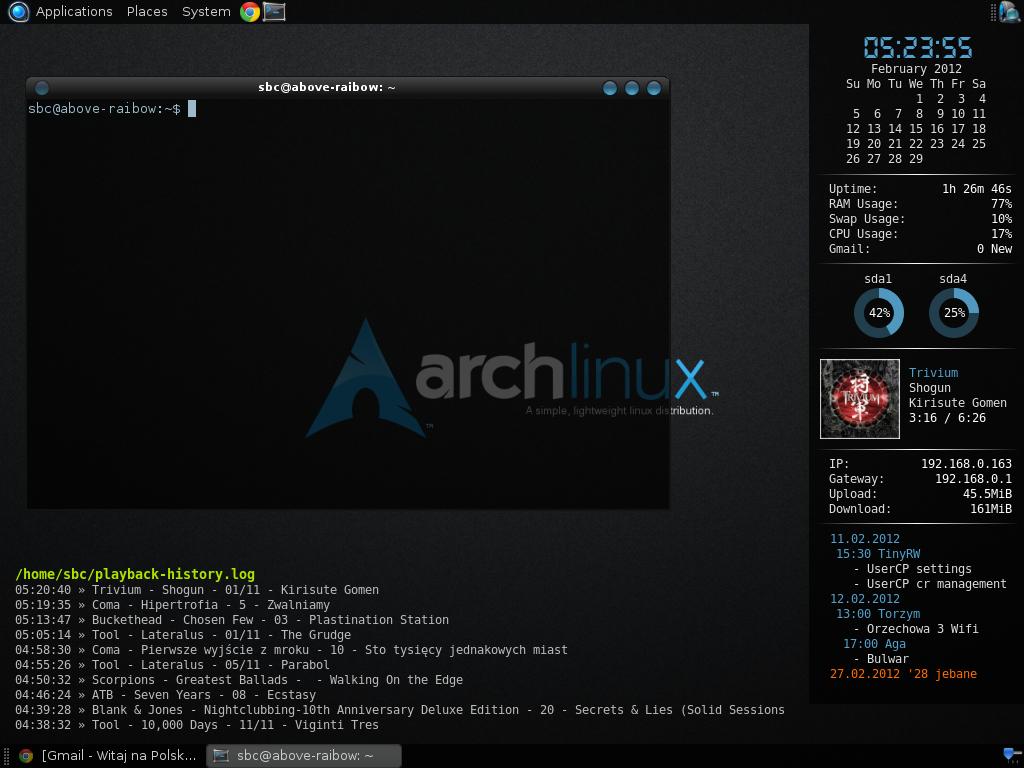1024x768 pixels.
Task: Click the show desktop icon in bottom panel
Action: [1010, 755]
